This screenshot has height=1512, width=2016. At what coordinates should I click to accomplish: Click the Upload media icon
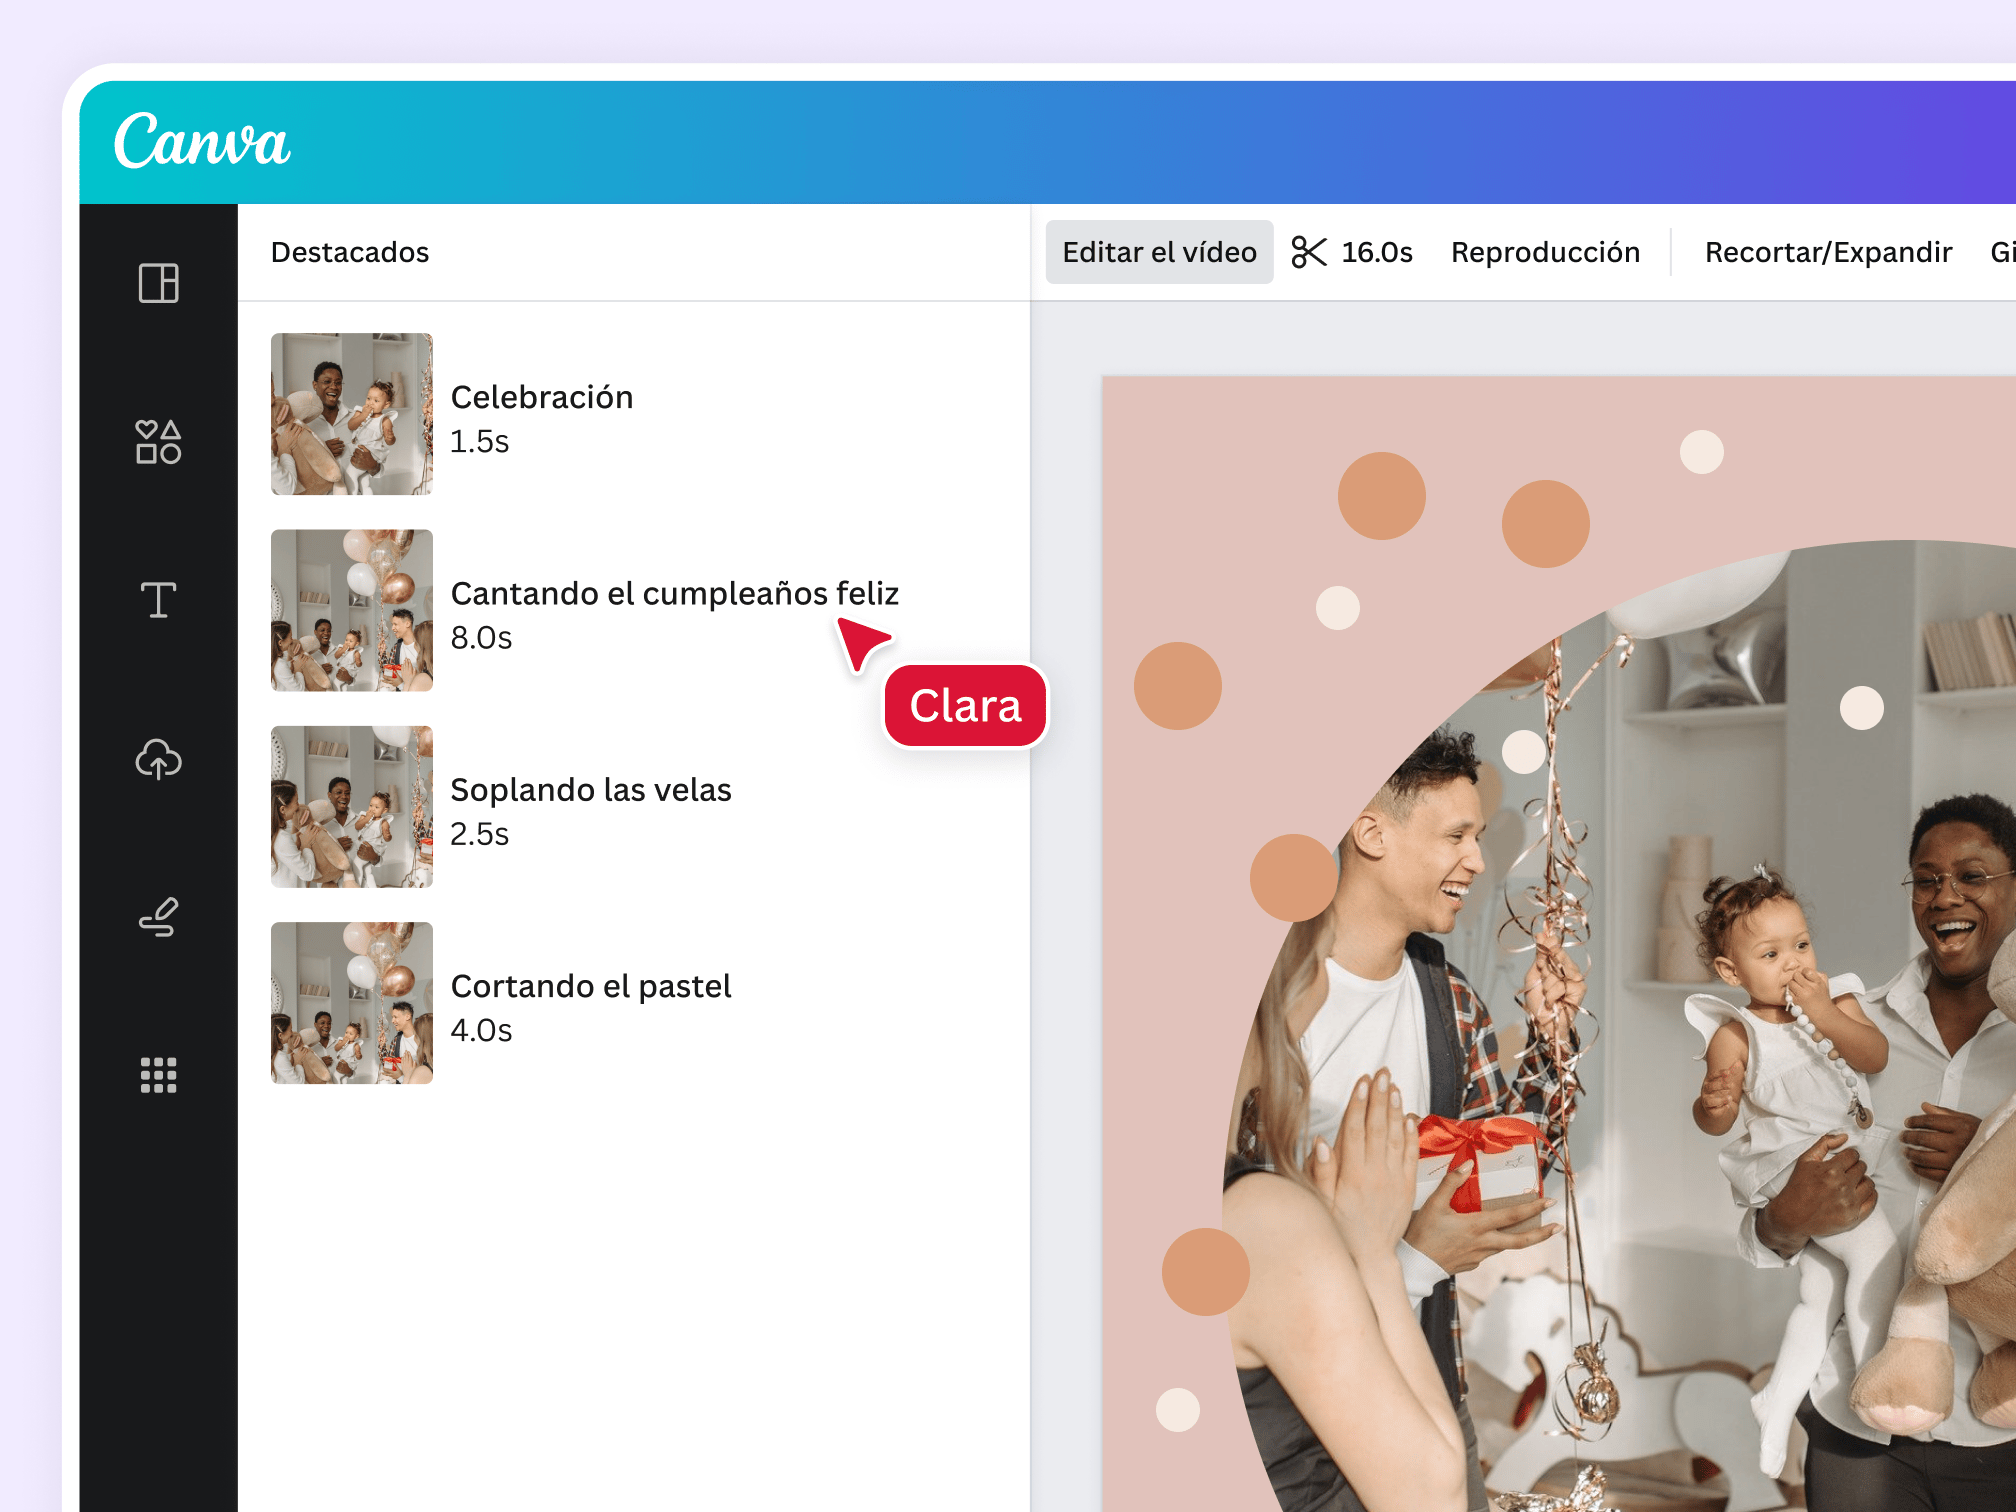click(x=159, y=758)
